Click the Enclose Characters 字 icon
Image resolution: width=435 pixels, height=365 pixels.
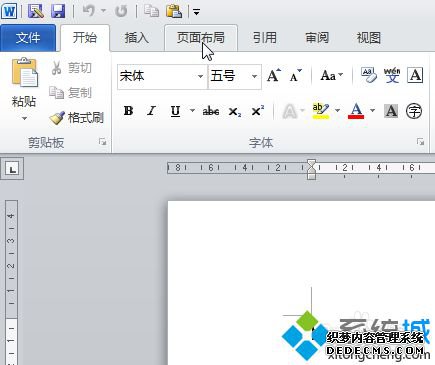(414, 111)
